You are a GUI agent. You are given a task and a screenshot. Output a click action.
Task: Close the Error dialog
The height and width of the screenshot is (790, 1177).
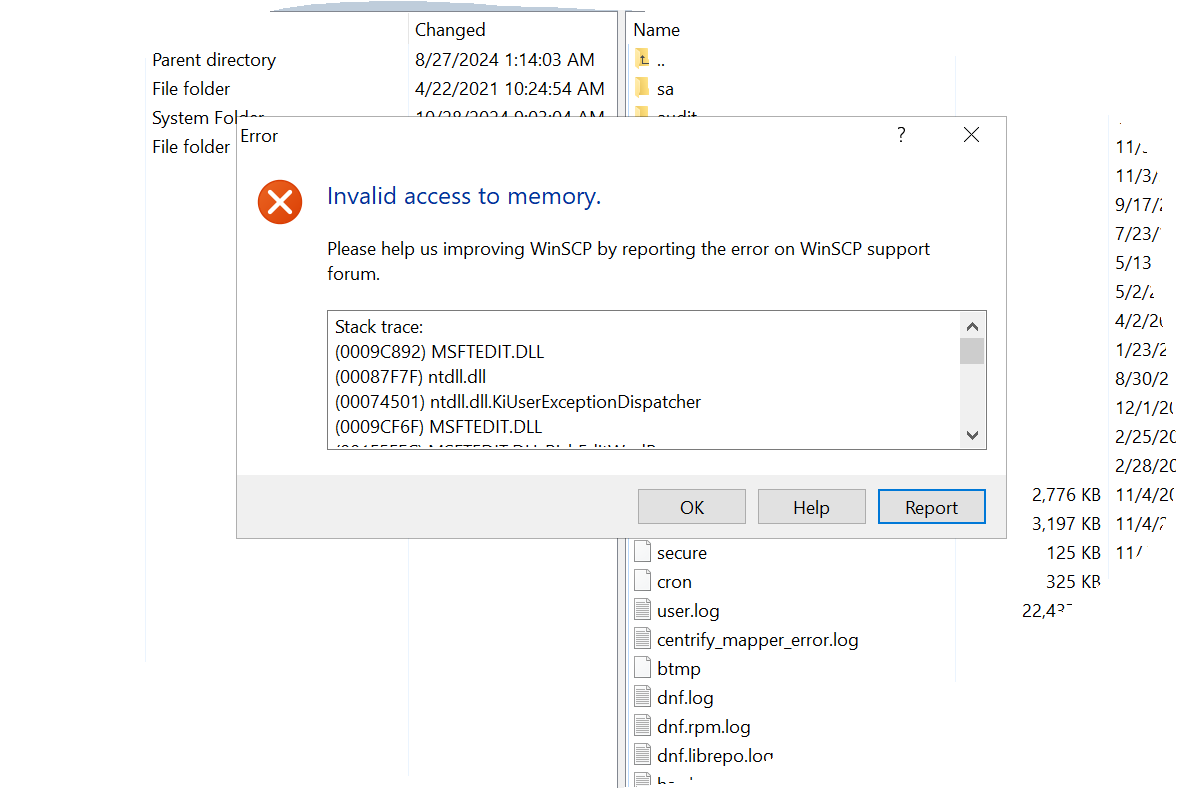coord(971,135)
